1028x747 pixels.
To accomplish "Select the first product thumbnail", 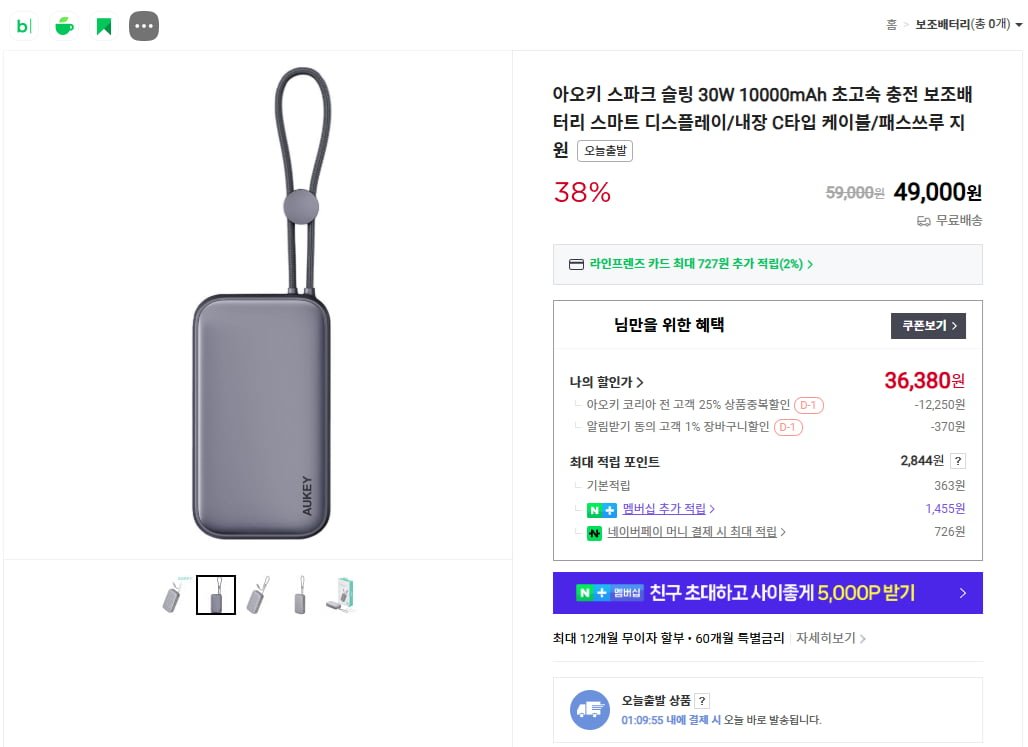I will coord(173,595).
